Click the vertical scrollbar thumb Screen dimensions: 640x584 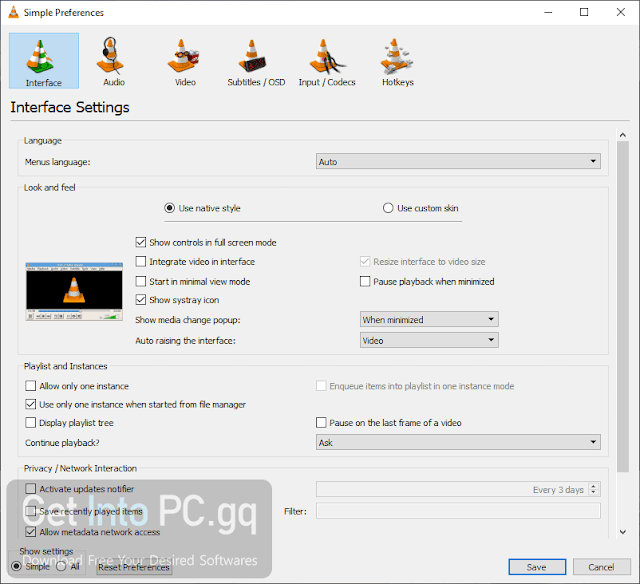(x=622, y=306)
